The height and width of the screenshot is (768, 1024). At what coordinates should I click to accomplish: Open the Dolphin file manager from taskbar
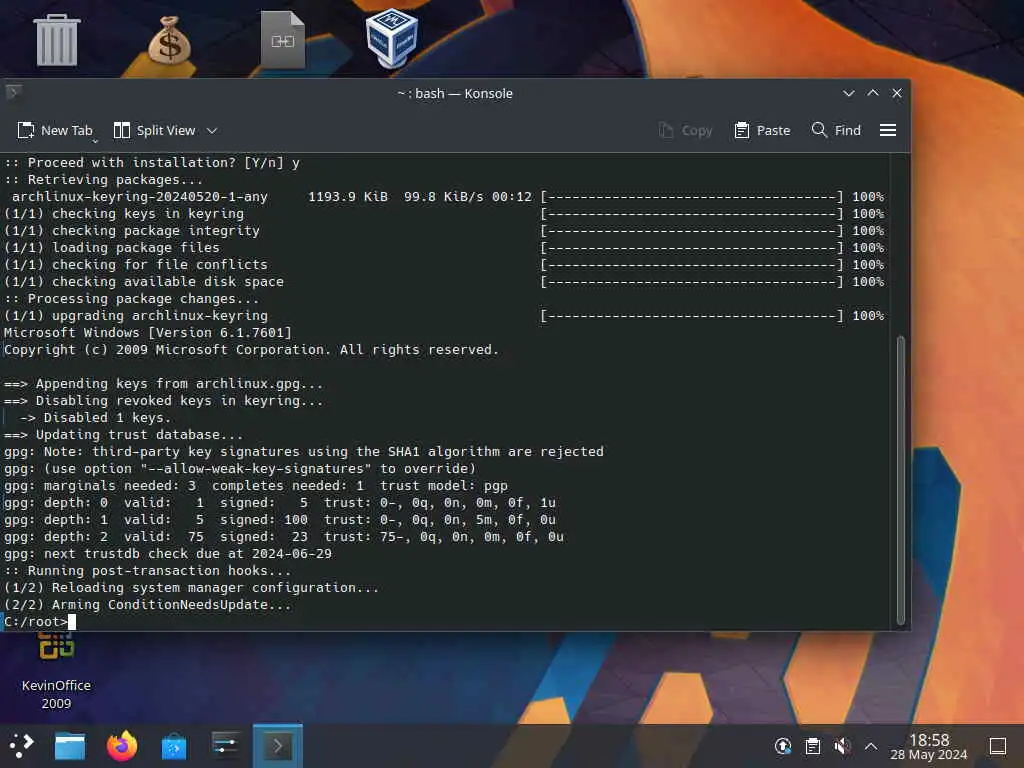click(70, 746)
